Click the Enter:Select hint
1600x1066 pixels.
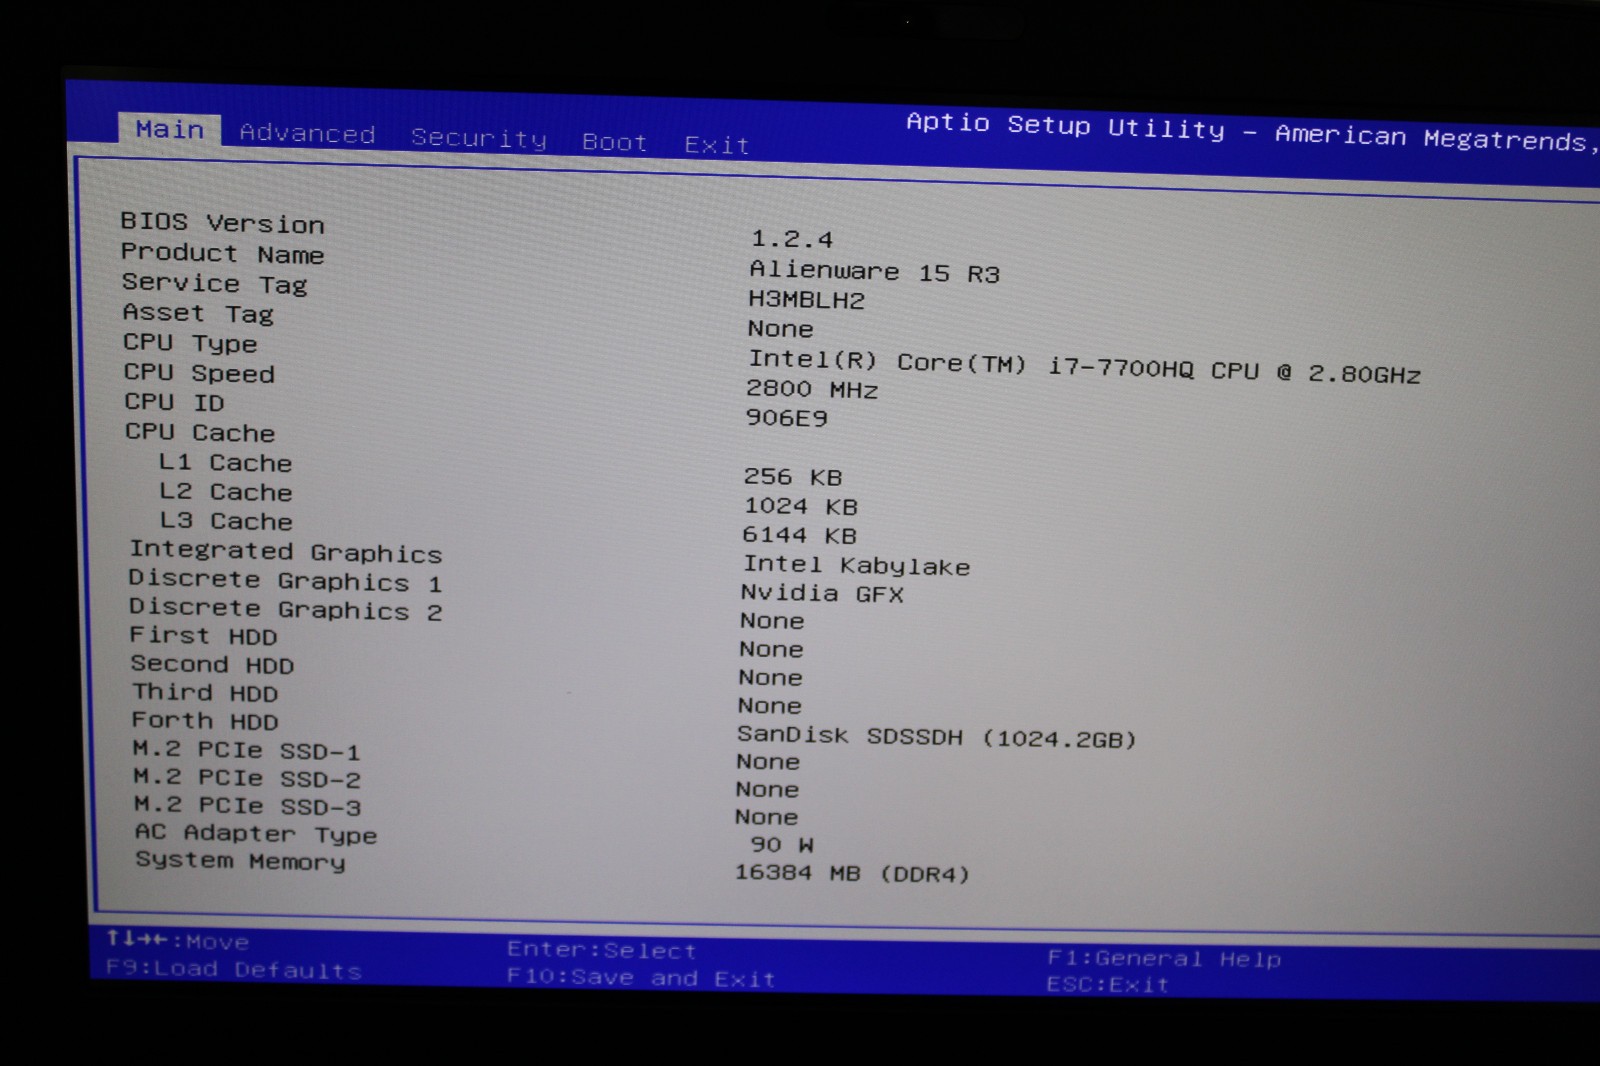[x=601, y=949]
